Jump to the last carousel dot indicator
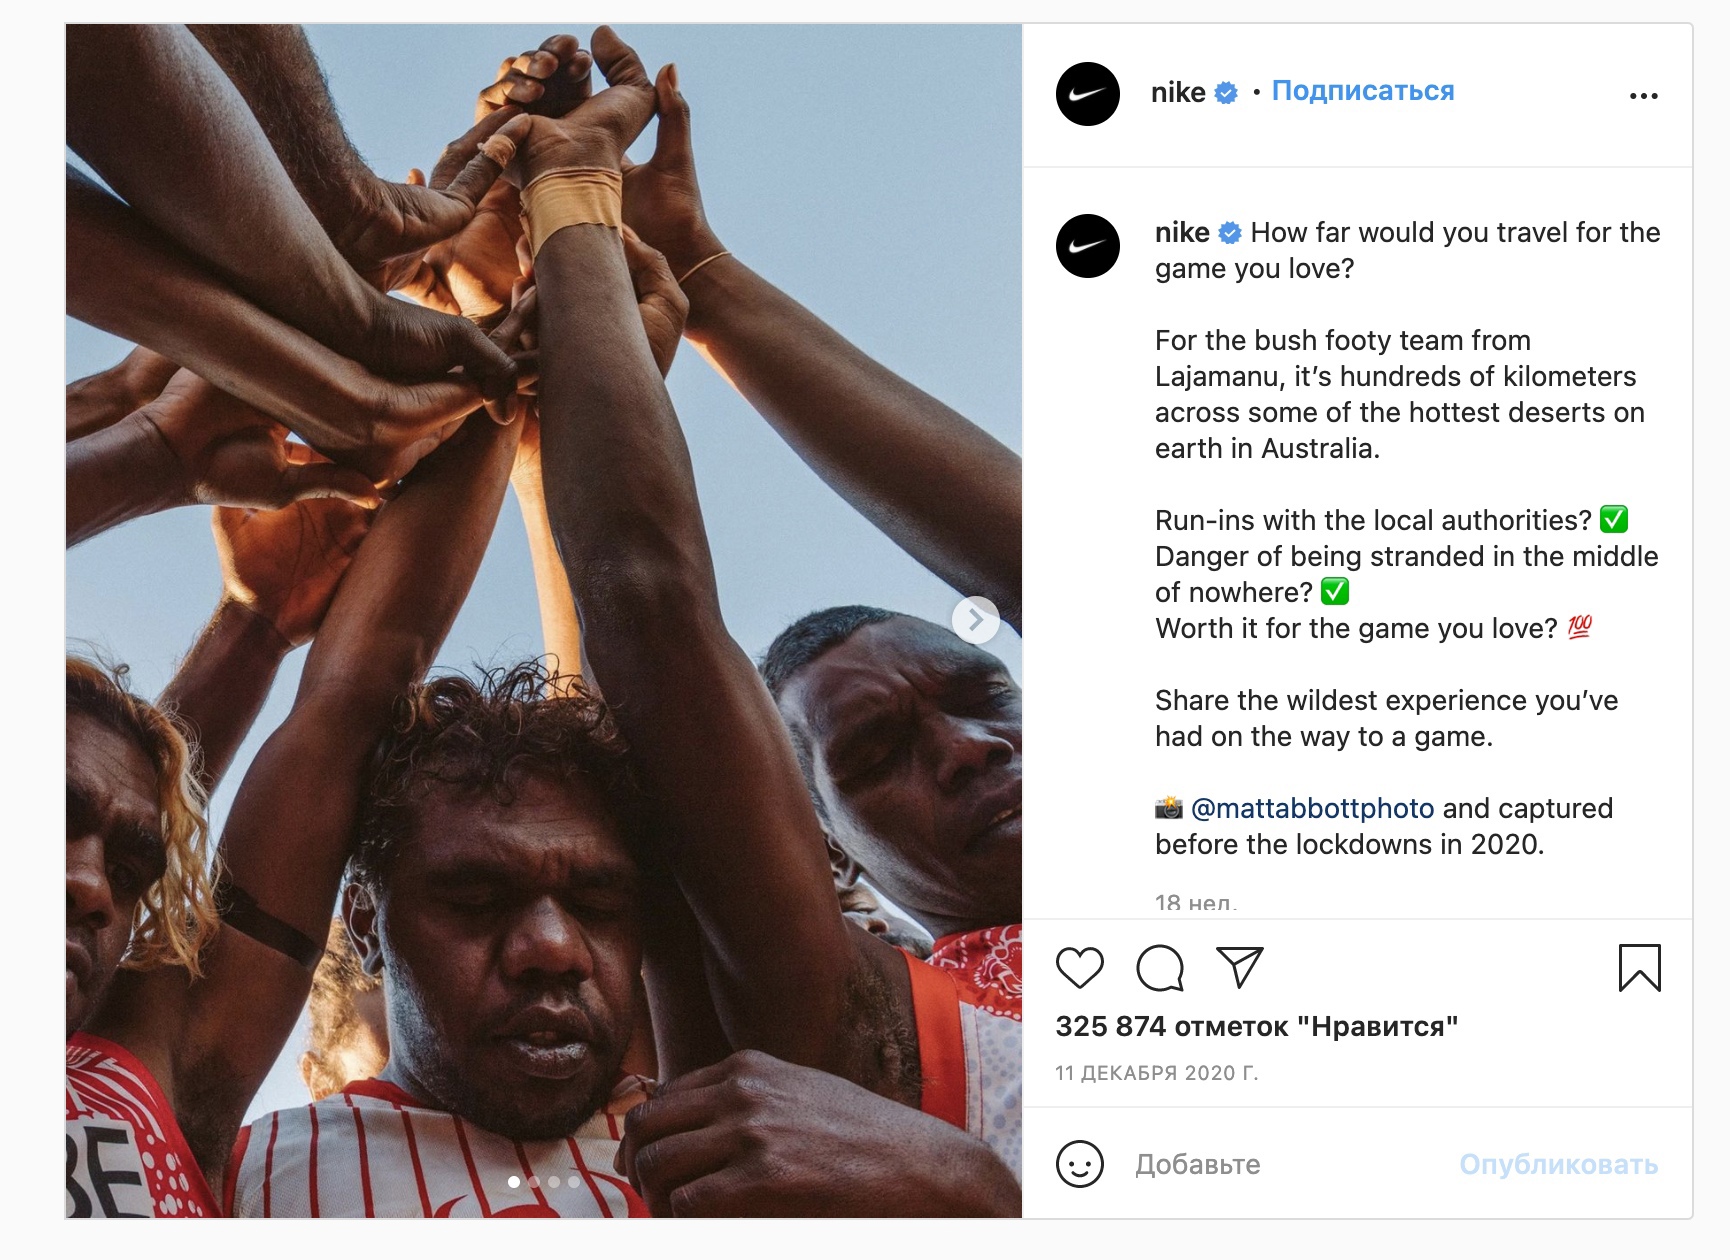Image resolution: width=1730 pixels, height=1260 pixels. tap(574, 1182)
